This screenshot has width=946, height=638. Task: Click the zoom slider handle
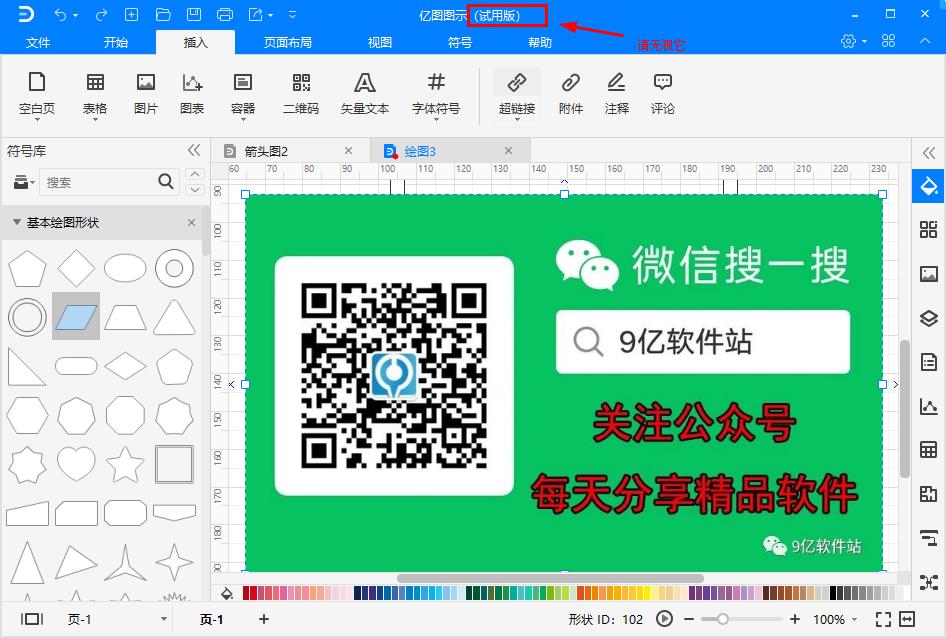722,619
